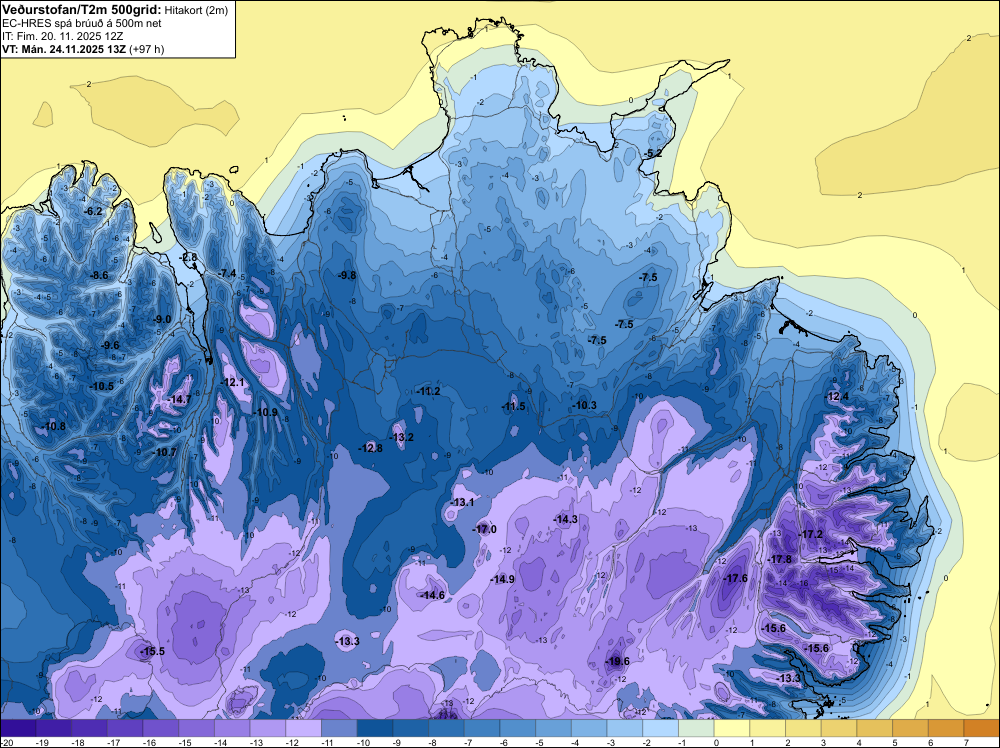Select the -11.2 temperature reading

click(x=429, y=392)
